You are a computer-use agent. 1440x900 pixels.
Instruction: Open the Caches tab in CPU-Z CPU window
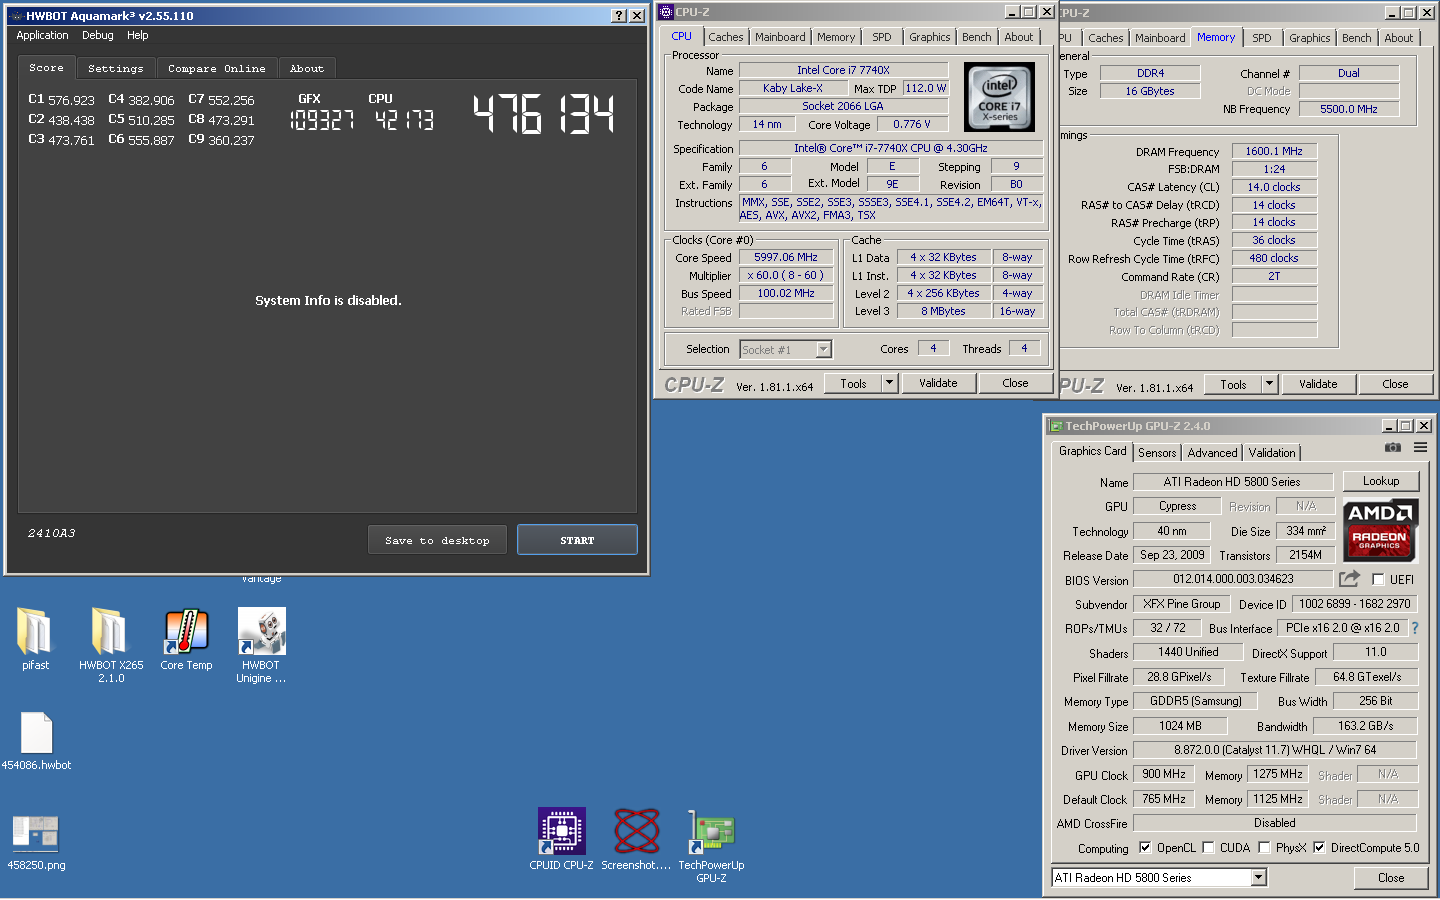point(726,37)
